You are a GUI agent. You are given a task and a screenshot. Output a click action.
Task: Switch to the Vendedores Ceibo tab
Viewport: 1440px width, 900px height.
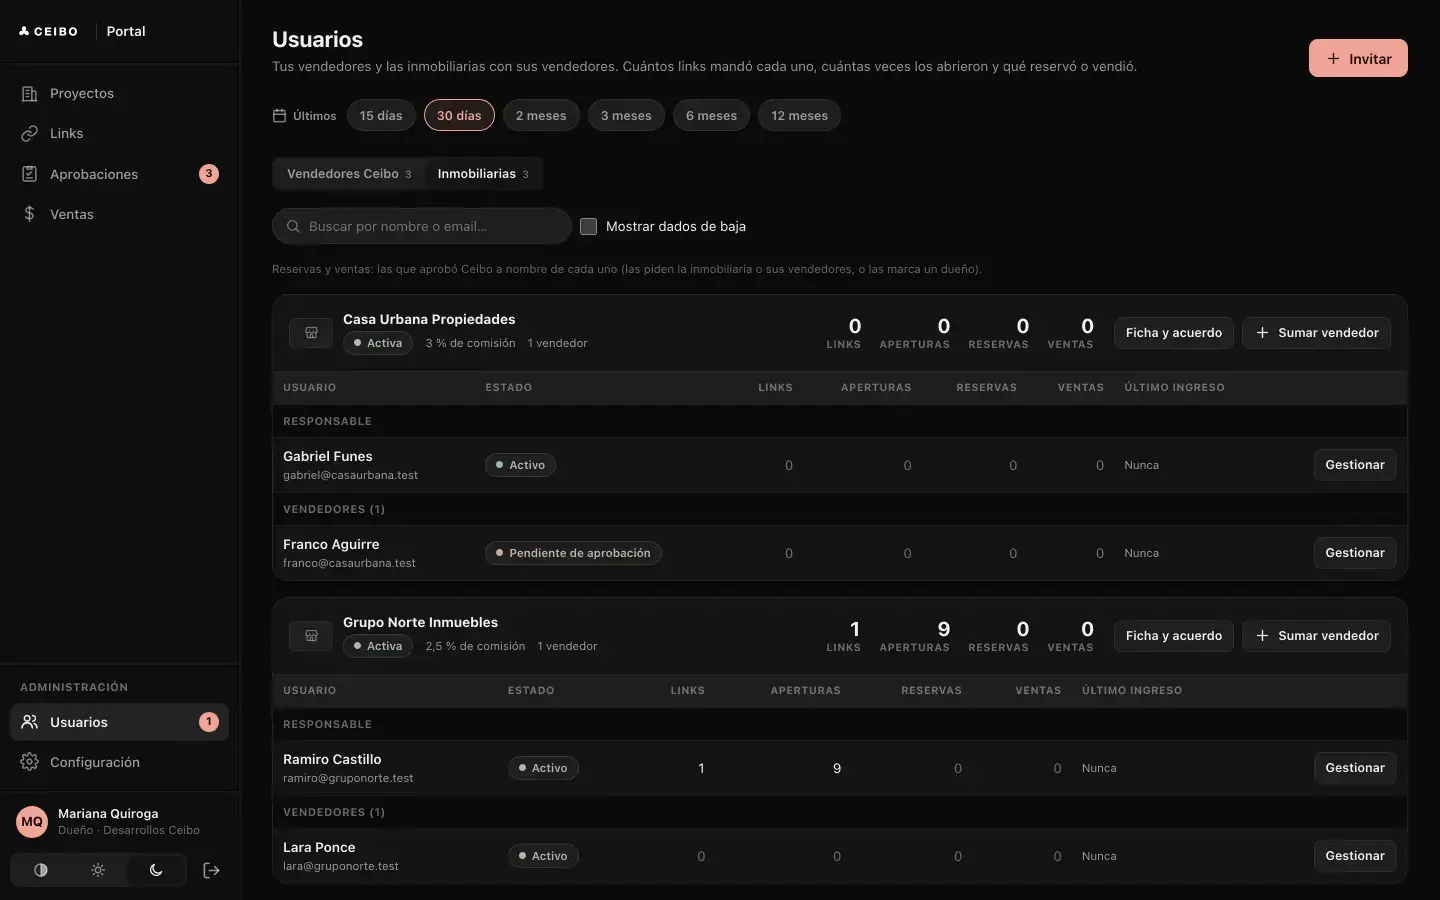coord(349,174)
